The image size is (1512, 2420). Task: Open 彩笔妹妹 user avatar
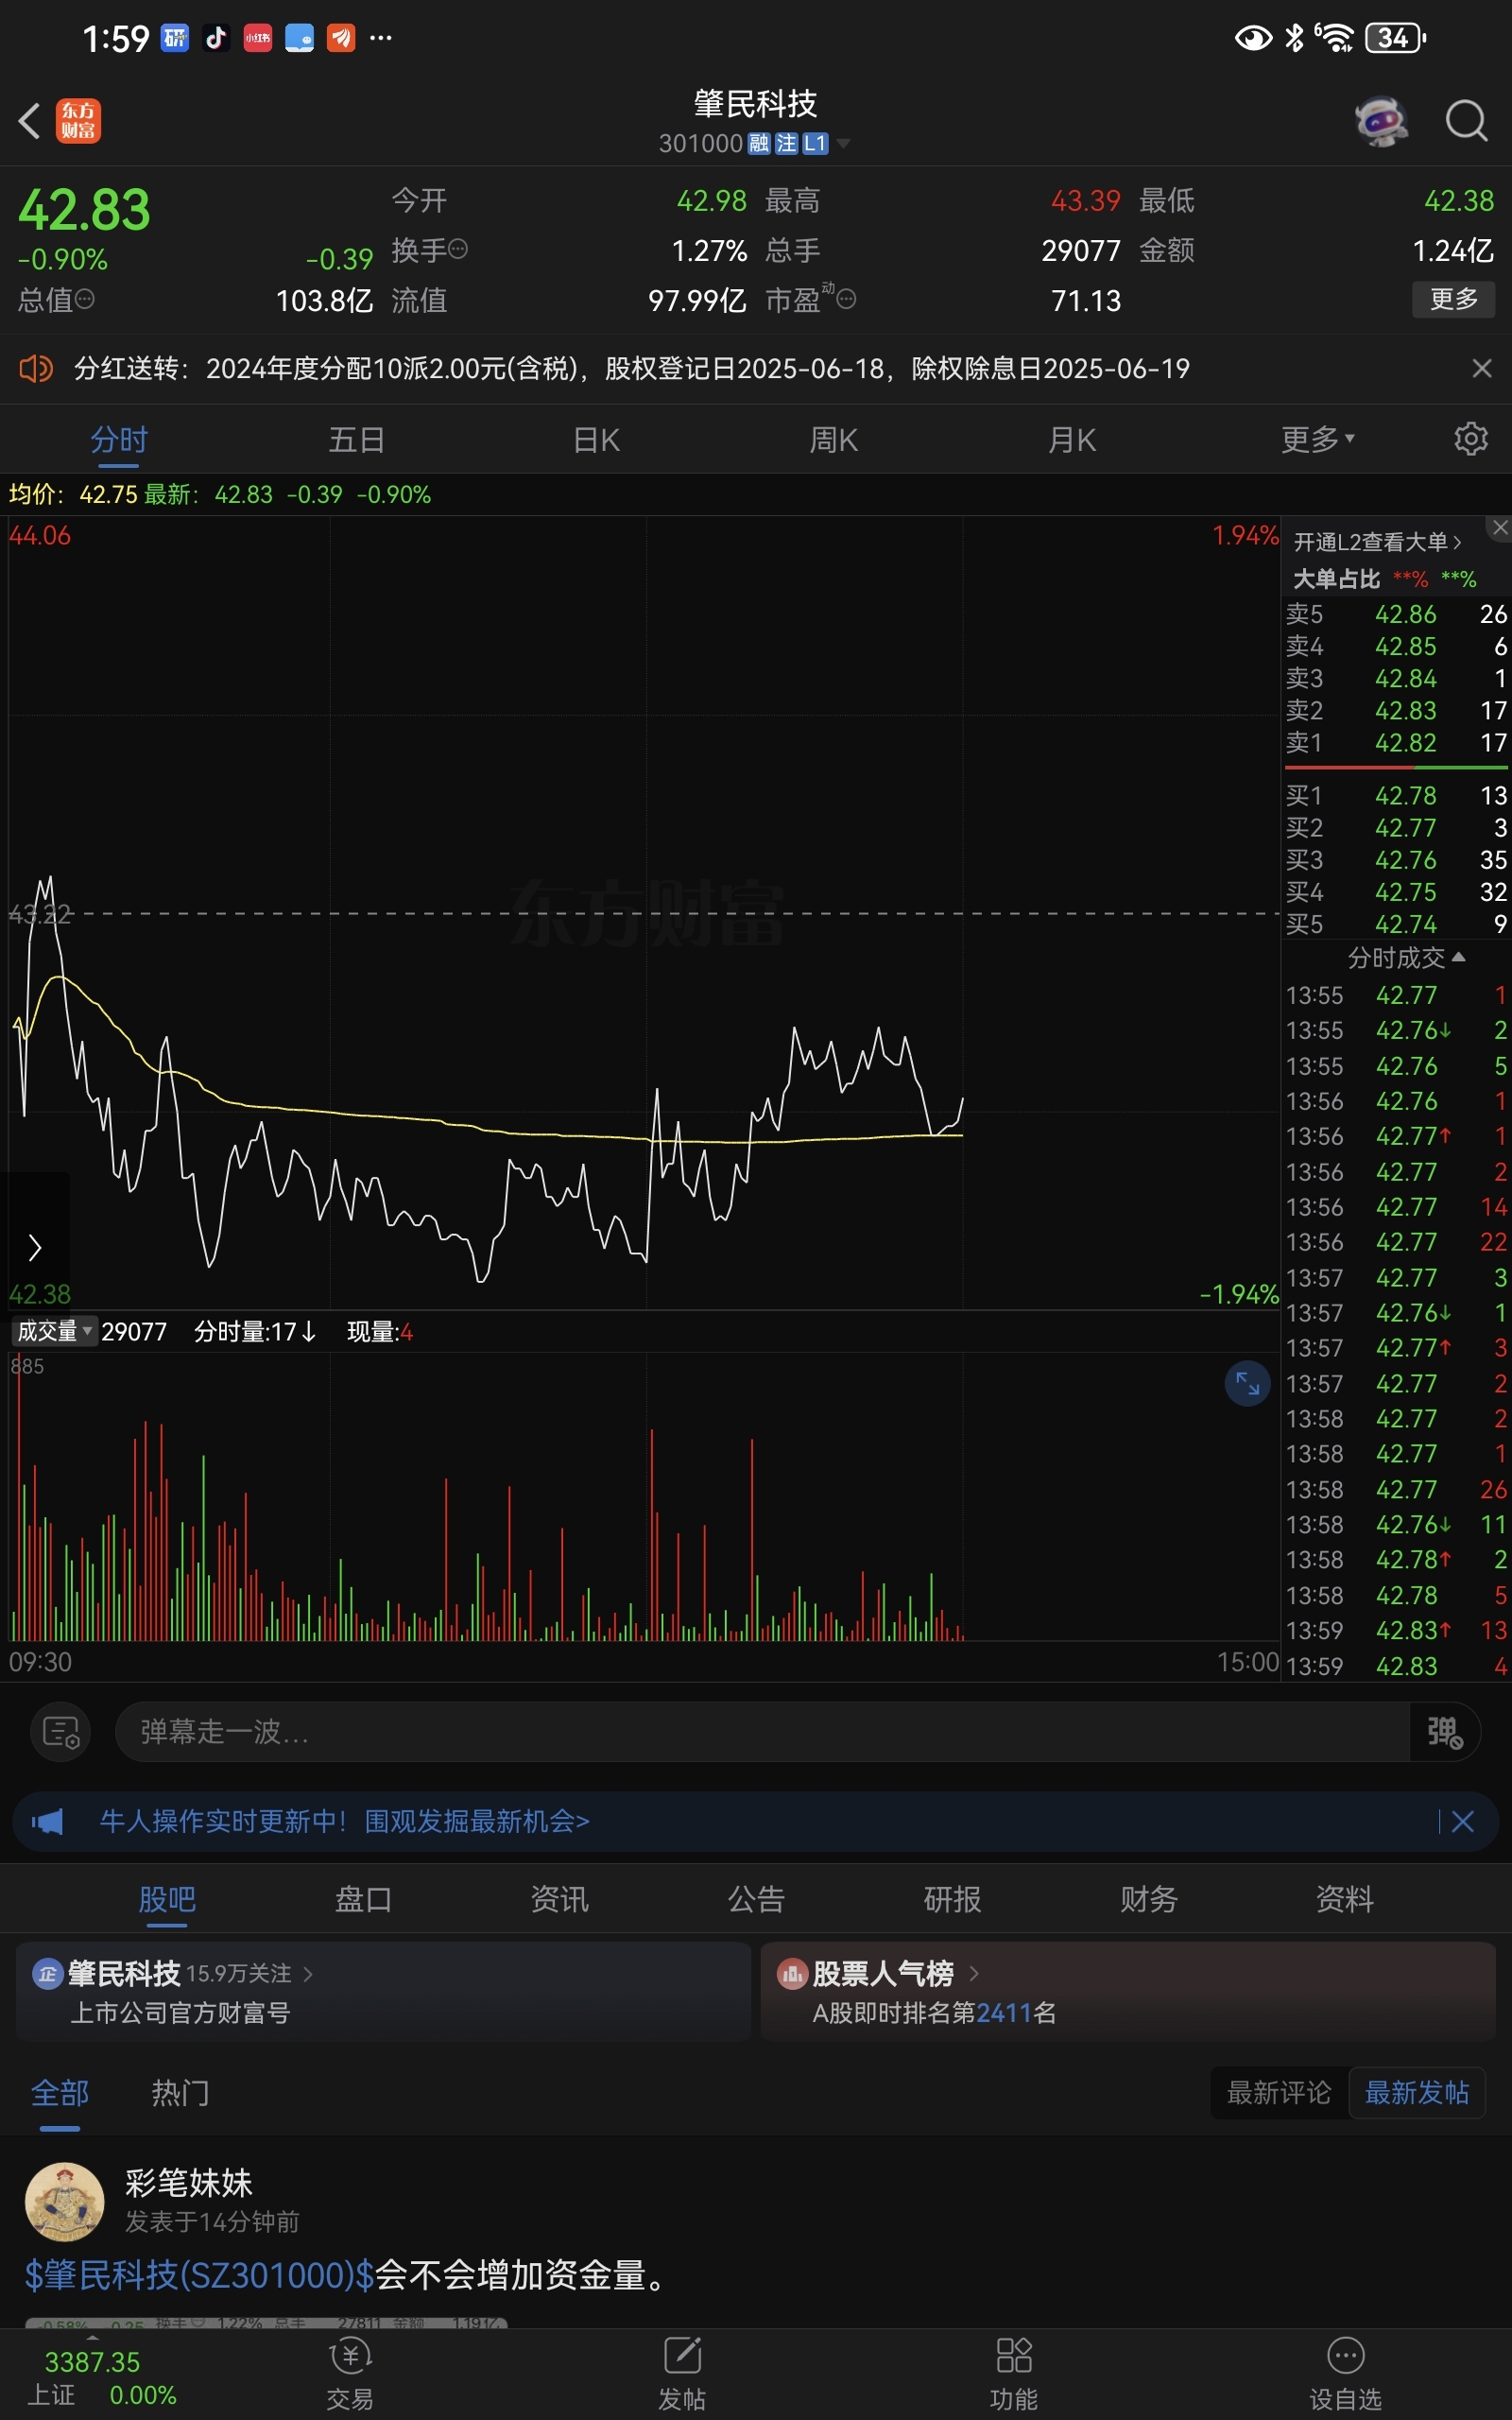(64, 2202)
